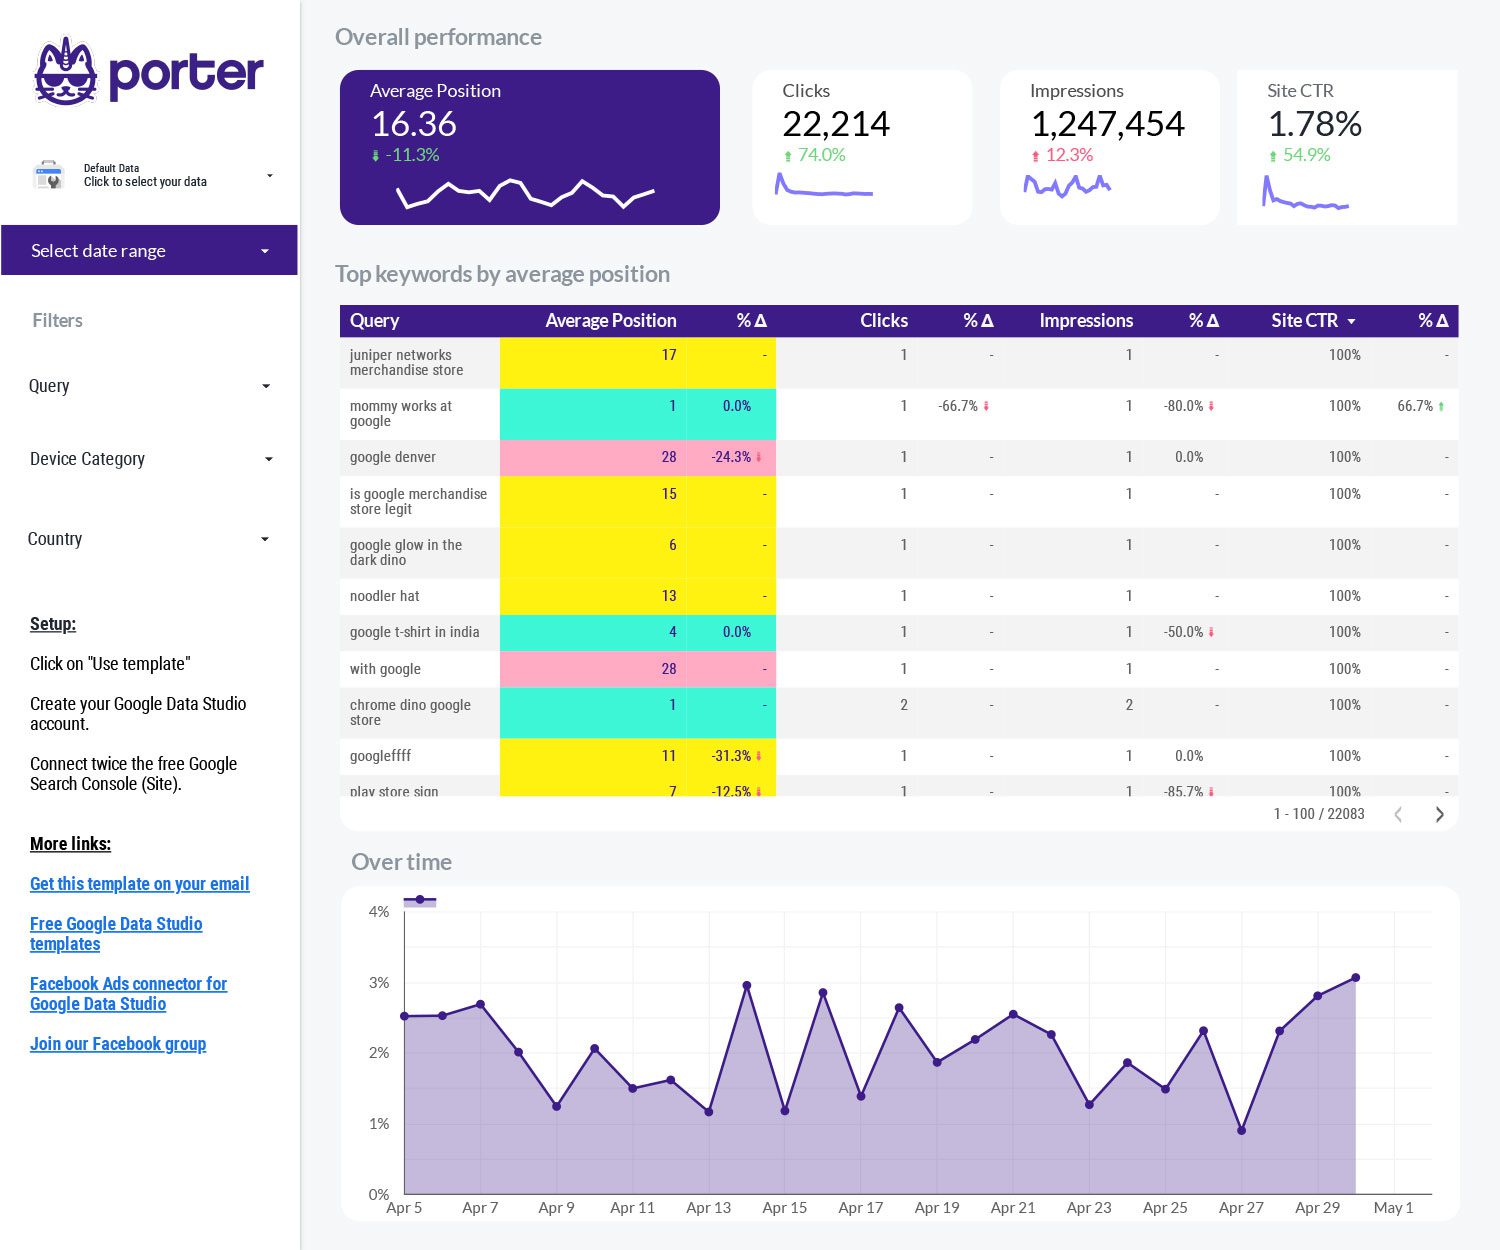Viewport: 1500px width, 1250px height.
Task: Click Join our Facebook group
Action: pos(117,1043)
